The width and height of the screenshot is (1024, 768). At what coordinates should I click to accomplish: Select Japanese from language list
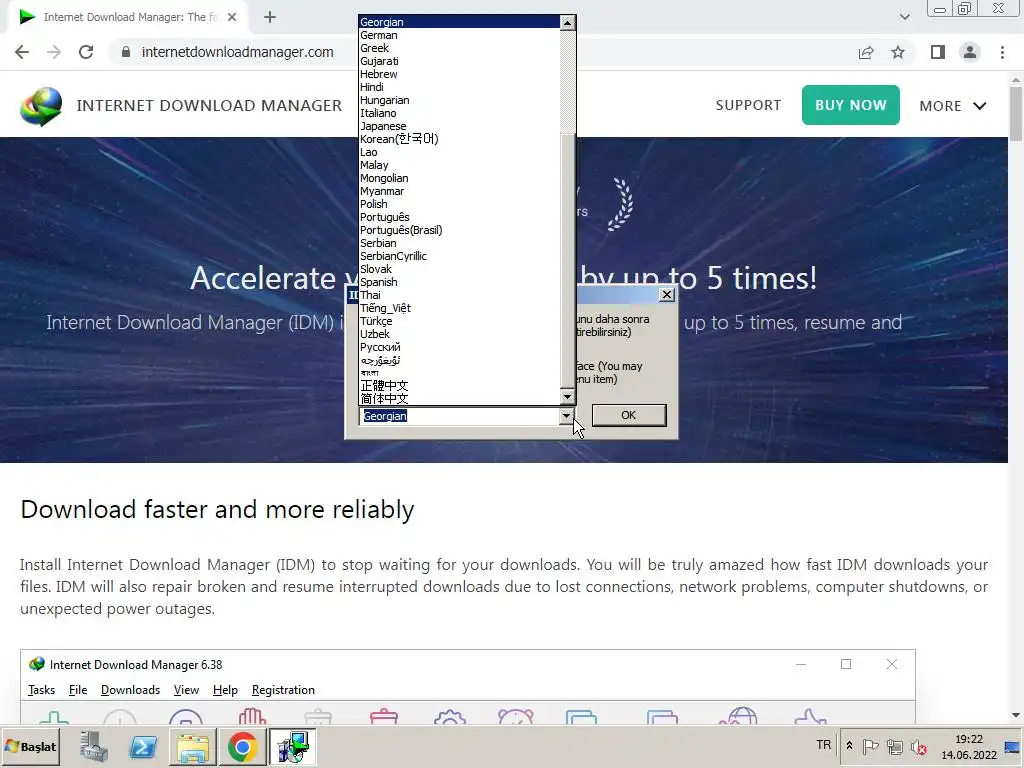460,127
